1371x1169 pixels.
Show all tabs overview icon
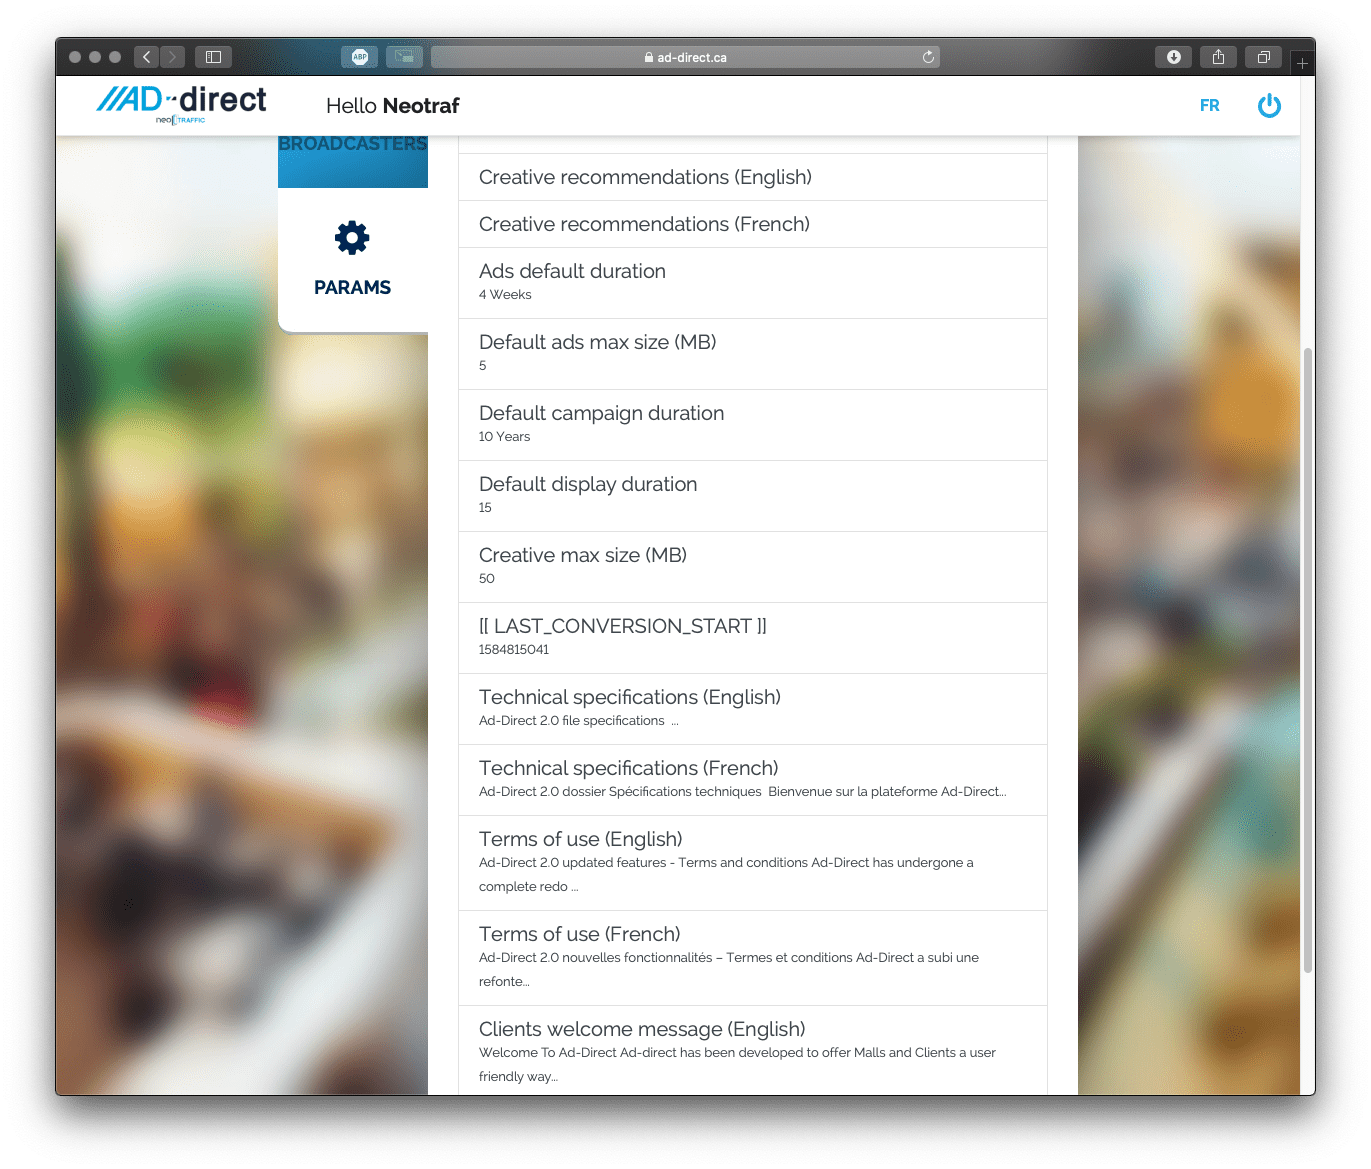(1264, 57)
